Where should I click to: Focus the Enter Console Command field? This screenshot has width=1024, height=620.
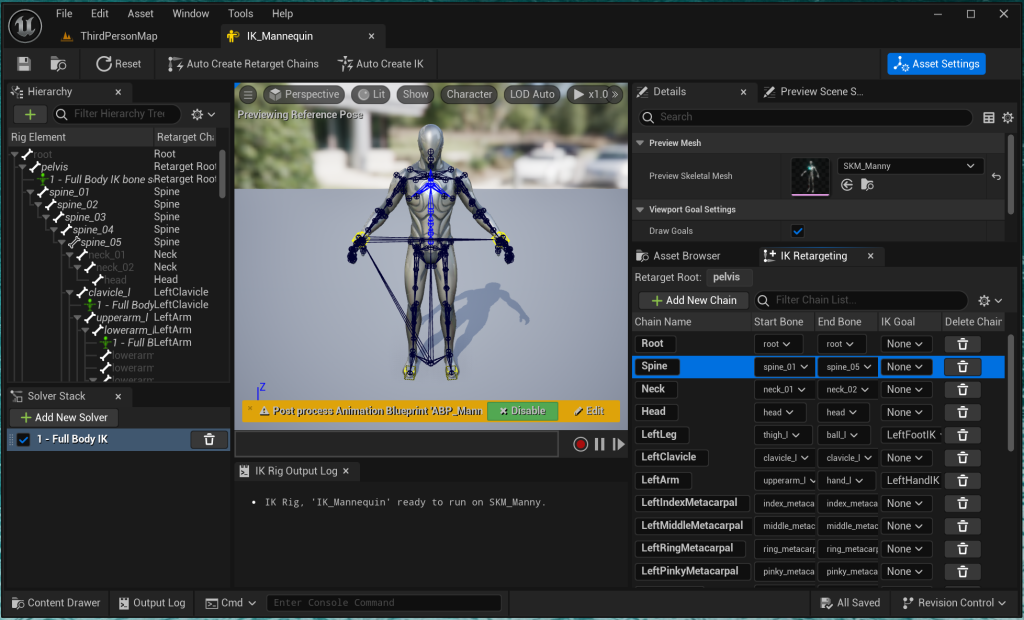pos(384,603)
